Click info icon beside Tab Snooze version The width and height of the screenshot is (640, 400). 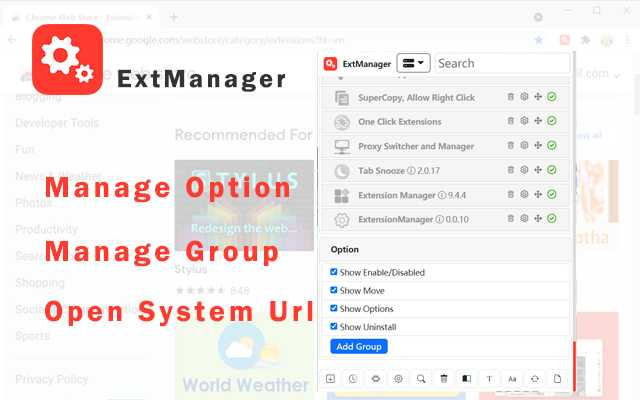(x=411, y=171)
